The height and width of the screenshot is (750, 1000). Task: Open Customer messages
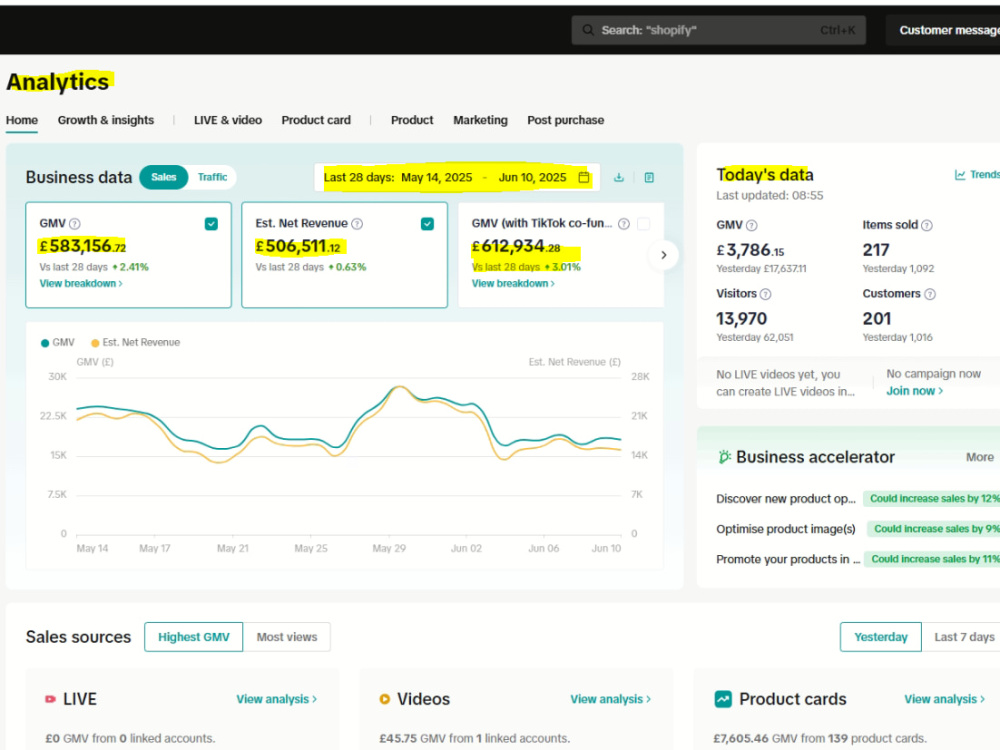point(943,30)
